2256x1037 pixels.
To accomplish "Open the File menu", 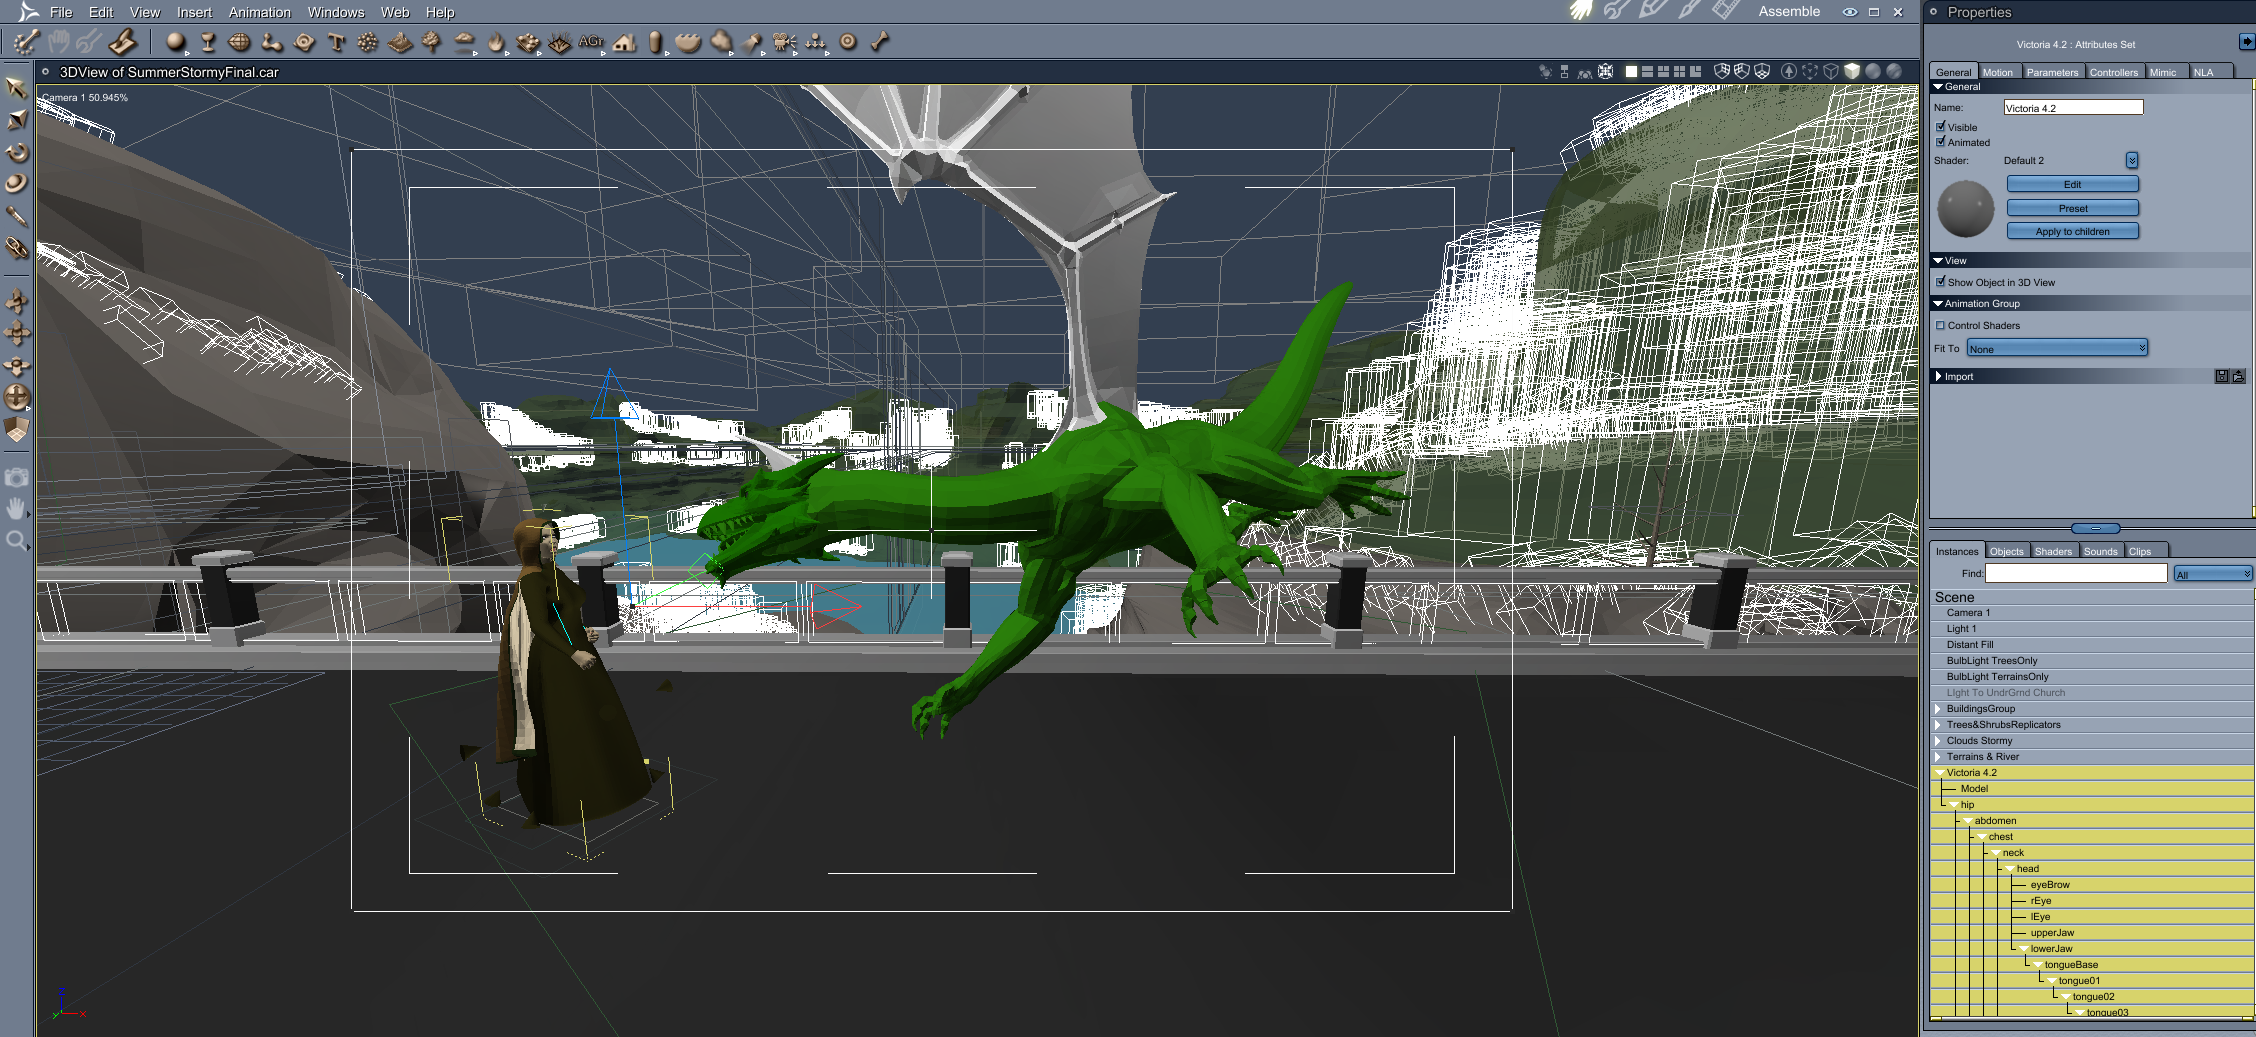I will click(x=61, y=12).
